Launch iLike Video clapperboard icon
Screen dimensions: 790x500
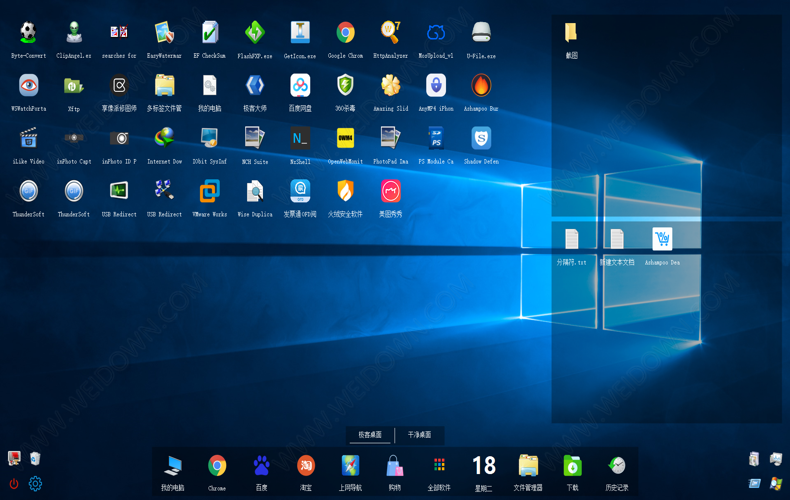tap(28, 138)
